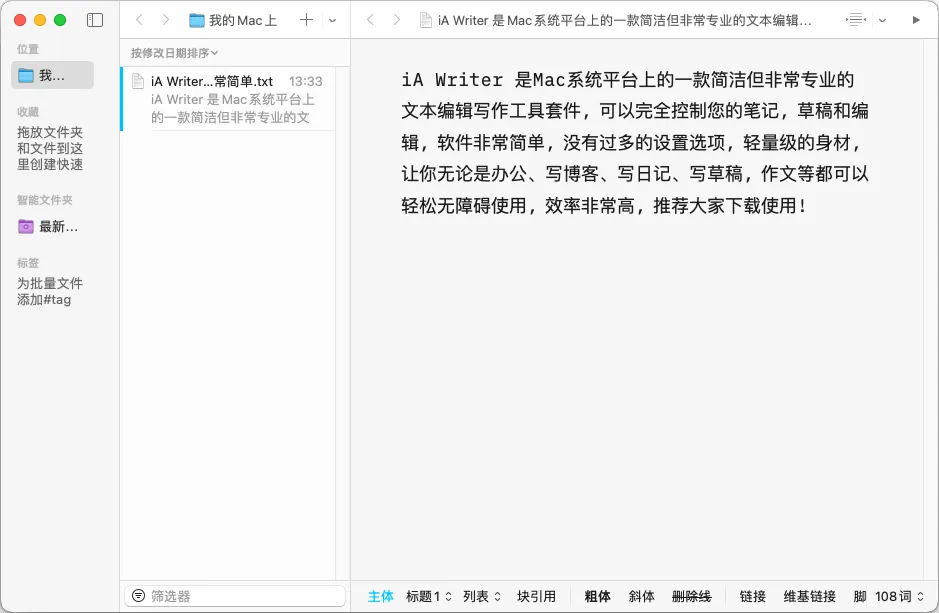Click the 链接 link button
939x613 pixels.
click(752, 596)
